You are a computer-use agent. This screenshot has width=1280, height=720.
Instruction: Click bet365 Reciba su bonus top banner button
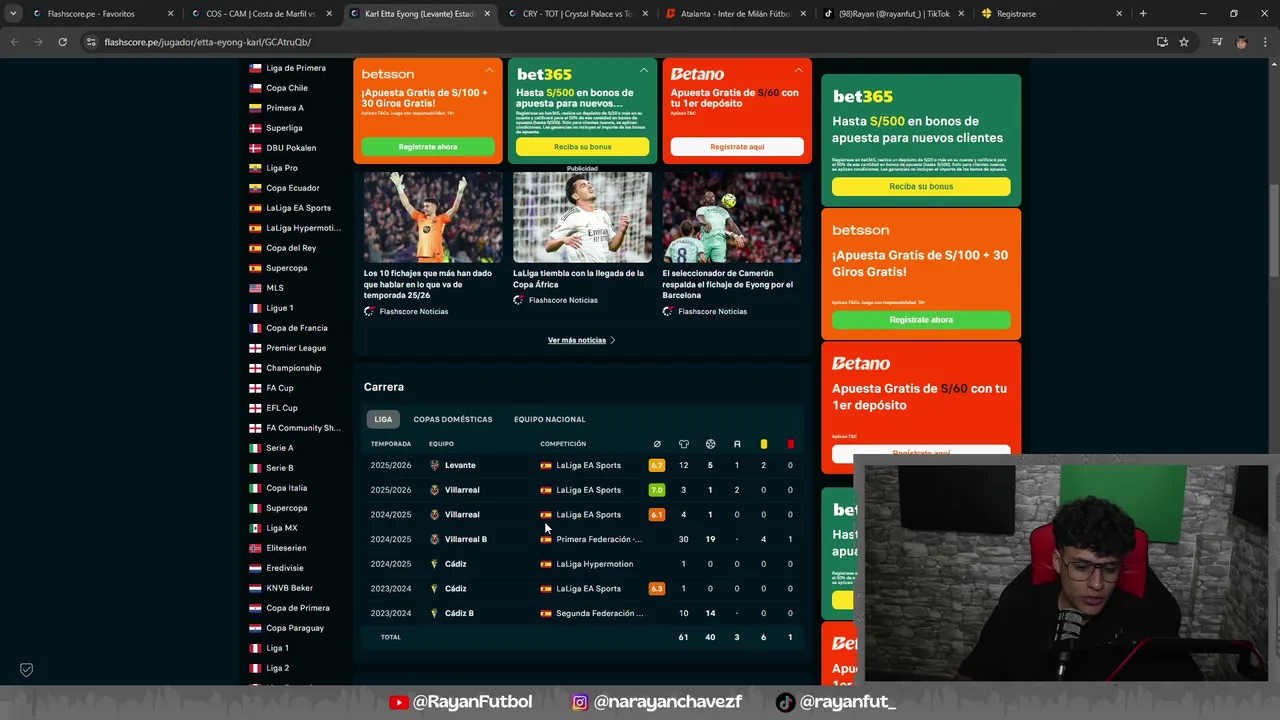[582, 147]
